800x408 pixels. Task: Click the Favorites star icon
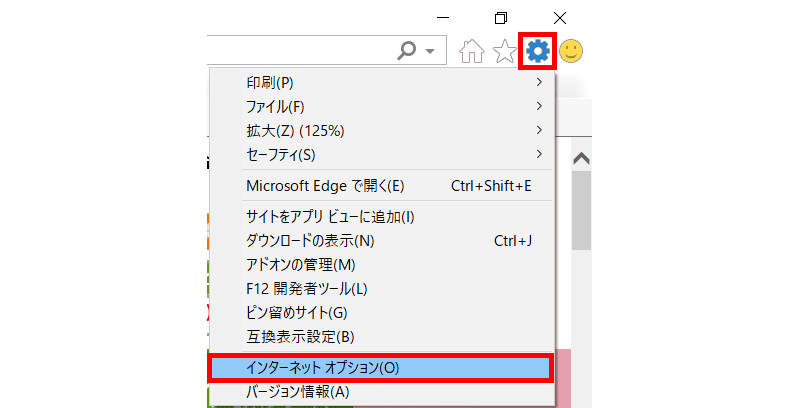tap(504, 50)
